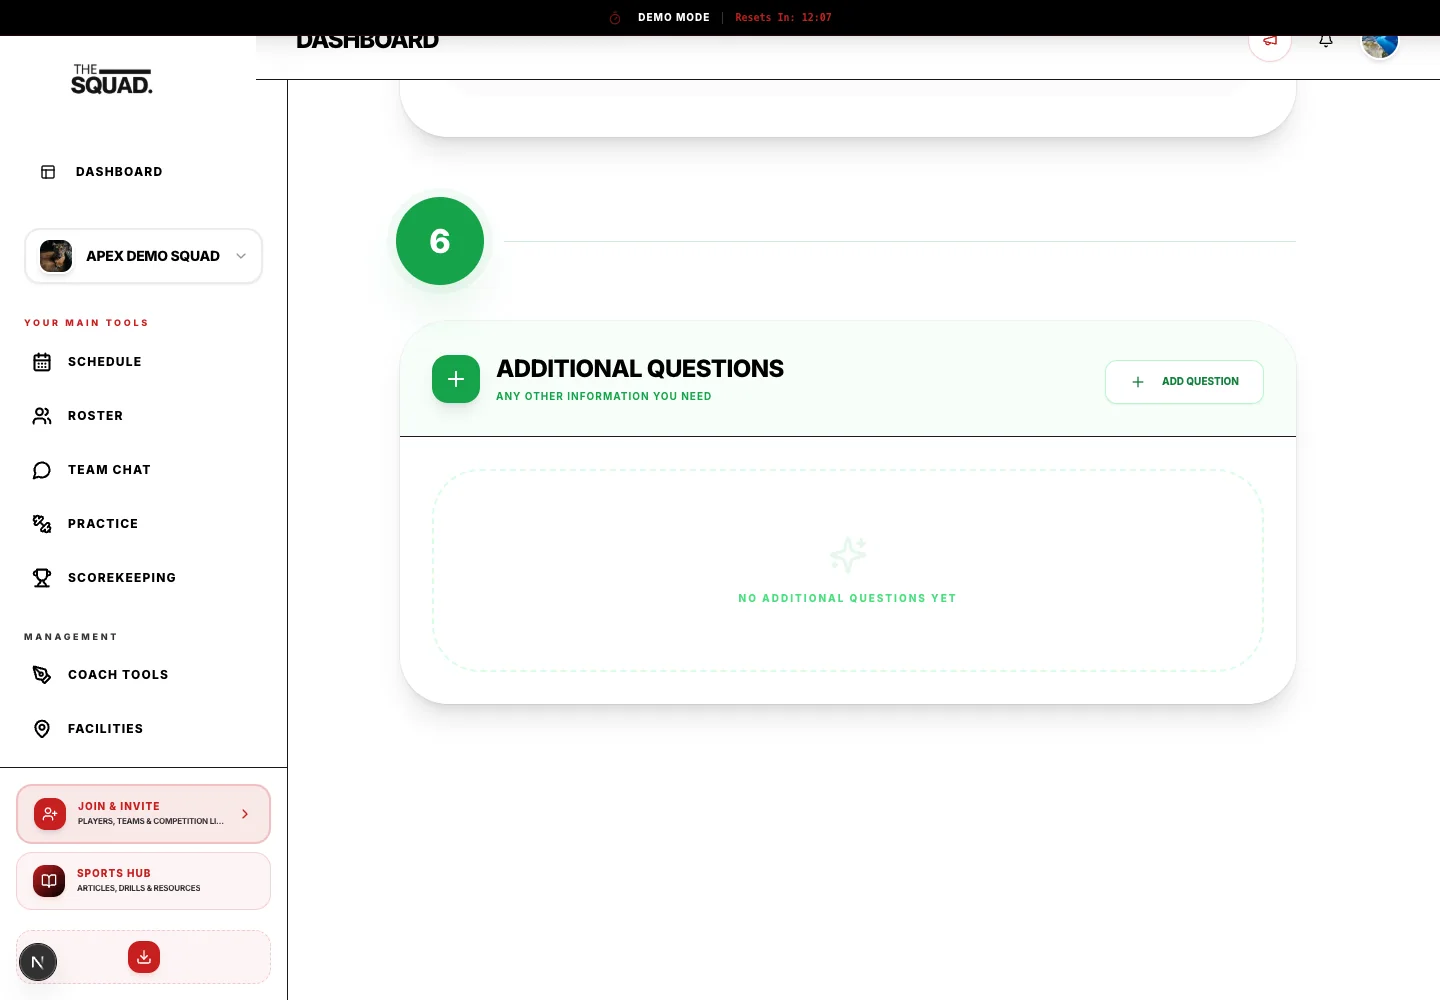Navigate to Practice

point(103,524)
